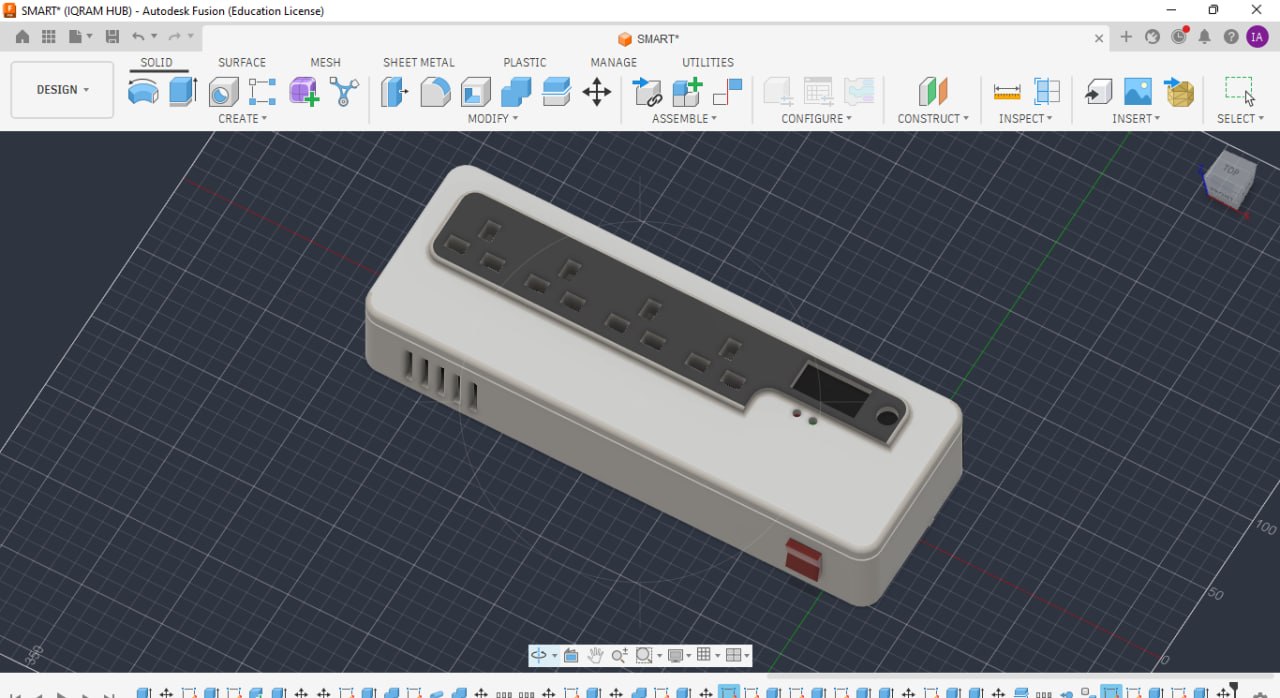The width and height of the screenshot is (1280, 698).
Task: Expand the CONFIGURE dropdown menu
Action: pos(817,118)
